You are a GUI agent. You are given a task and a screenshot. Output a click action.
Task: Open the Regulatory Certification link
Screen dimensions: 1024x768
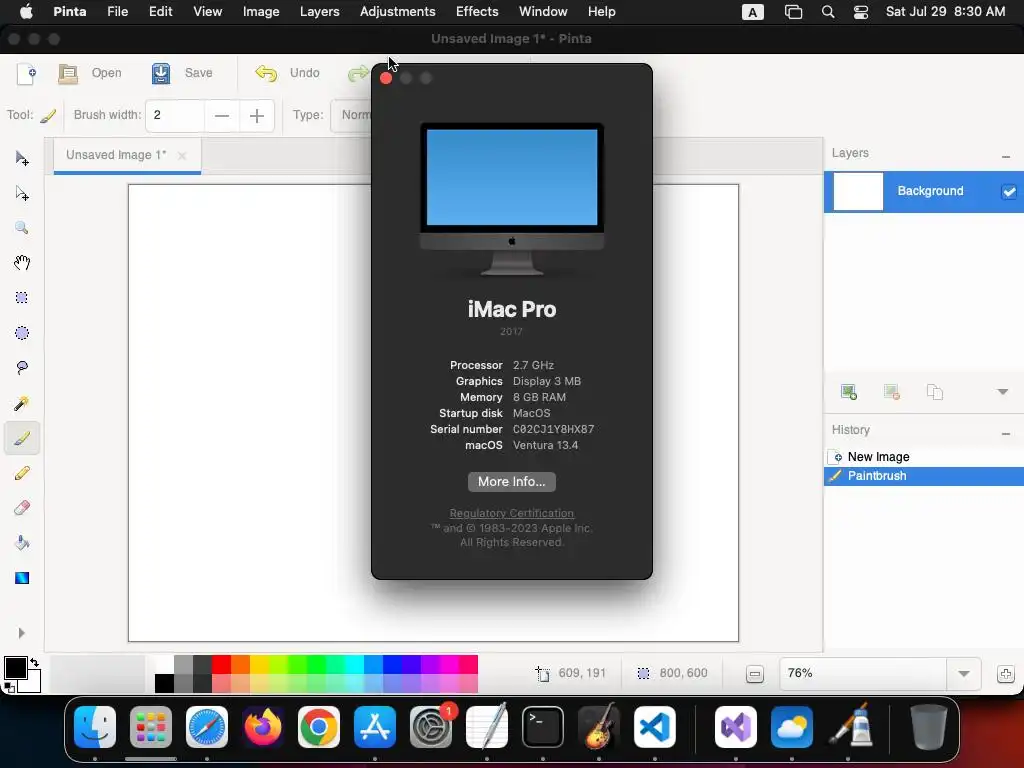[512, 513]
